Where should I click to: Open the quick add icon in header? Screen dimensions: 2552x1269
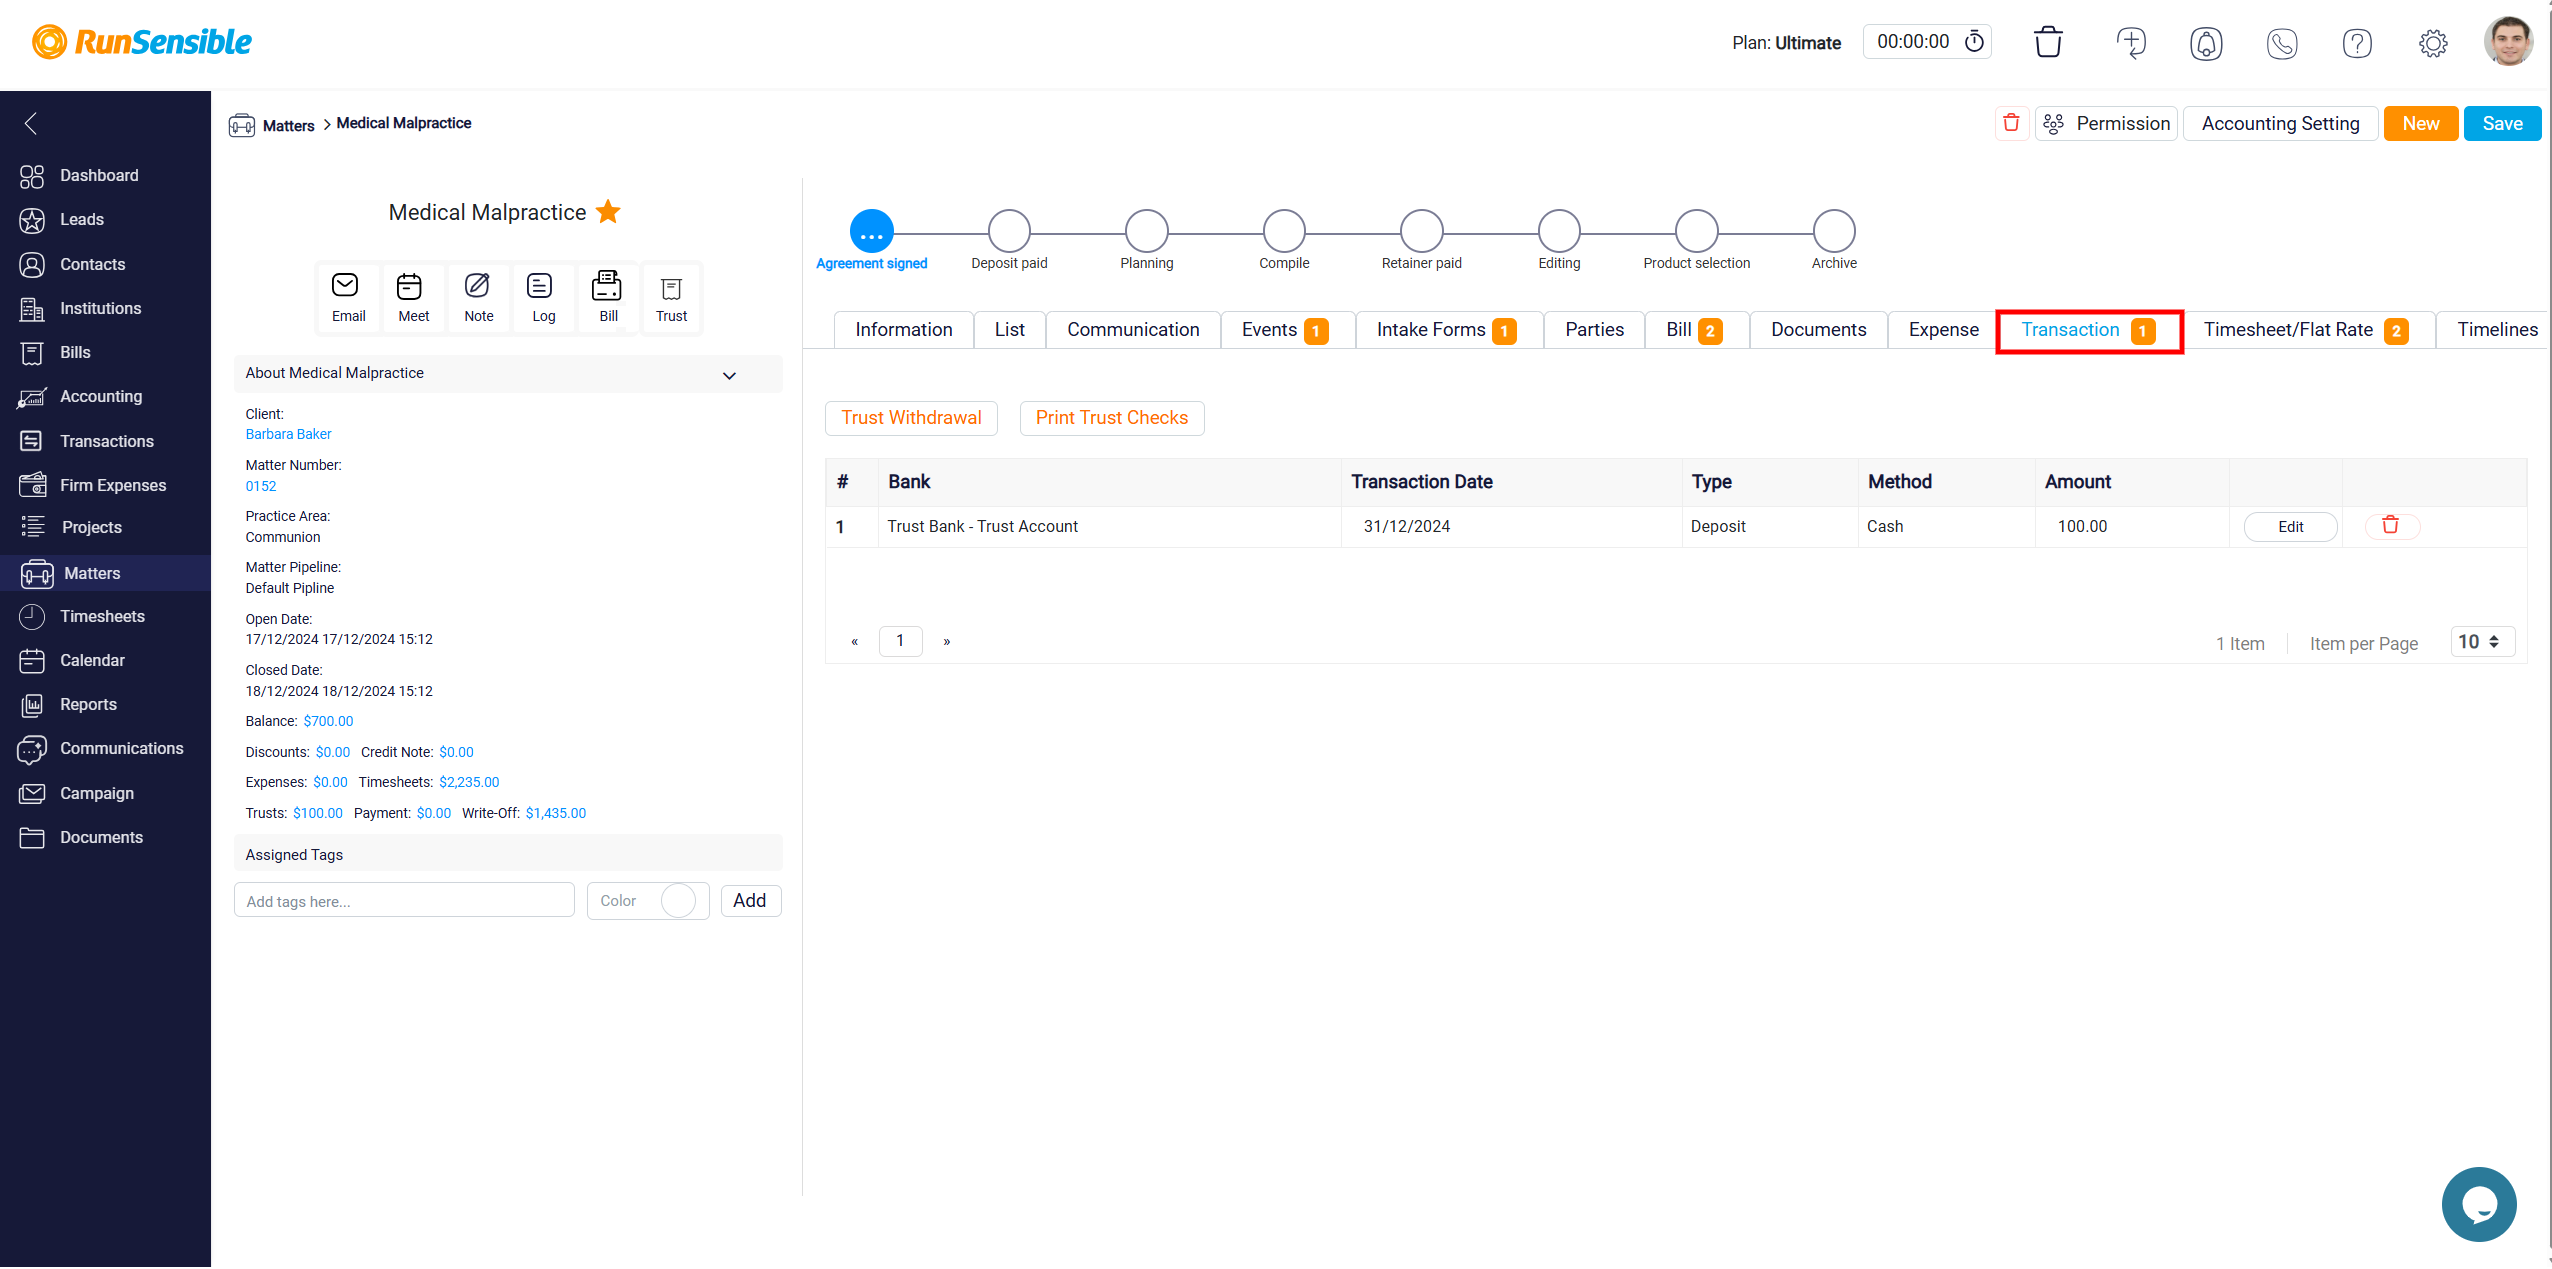click(x=2131, y=42)
